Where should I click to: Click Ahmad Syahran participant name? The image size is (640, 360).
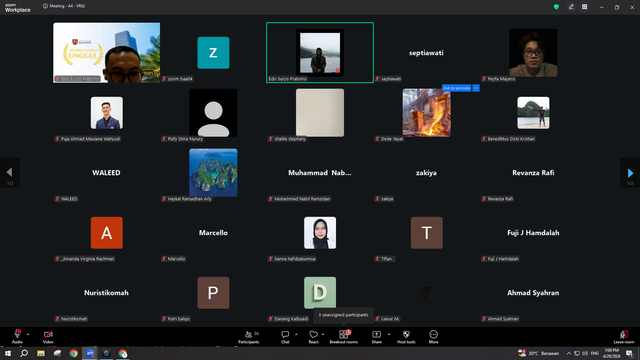click(x=533, y=293)
